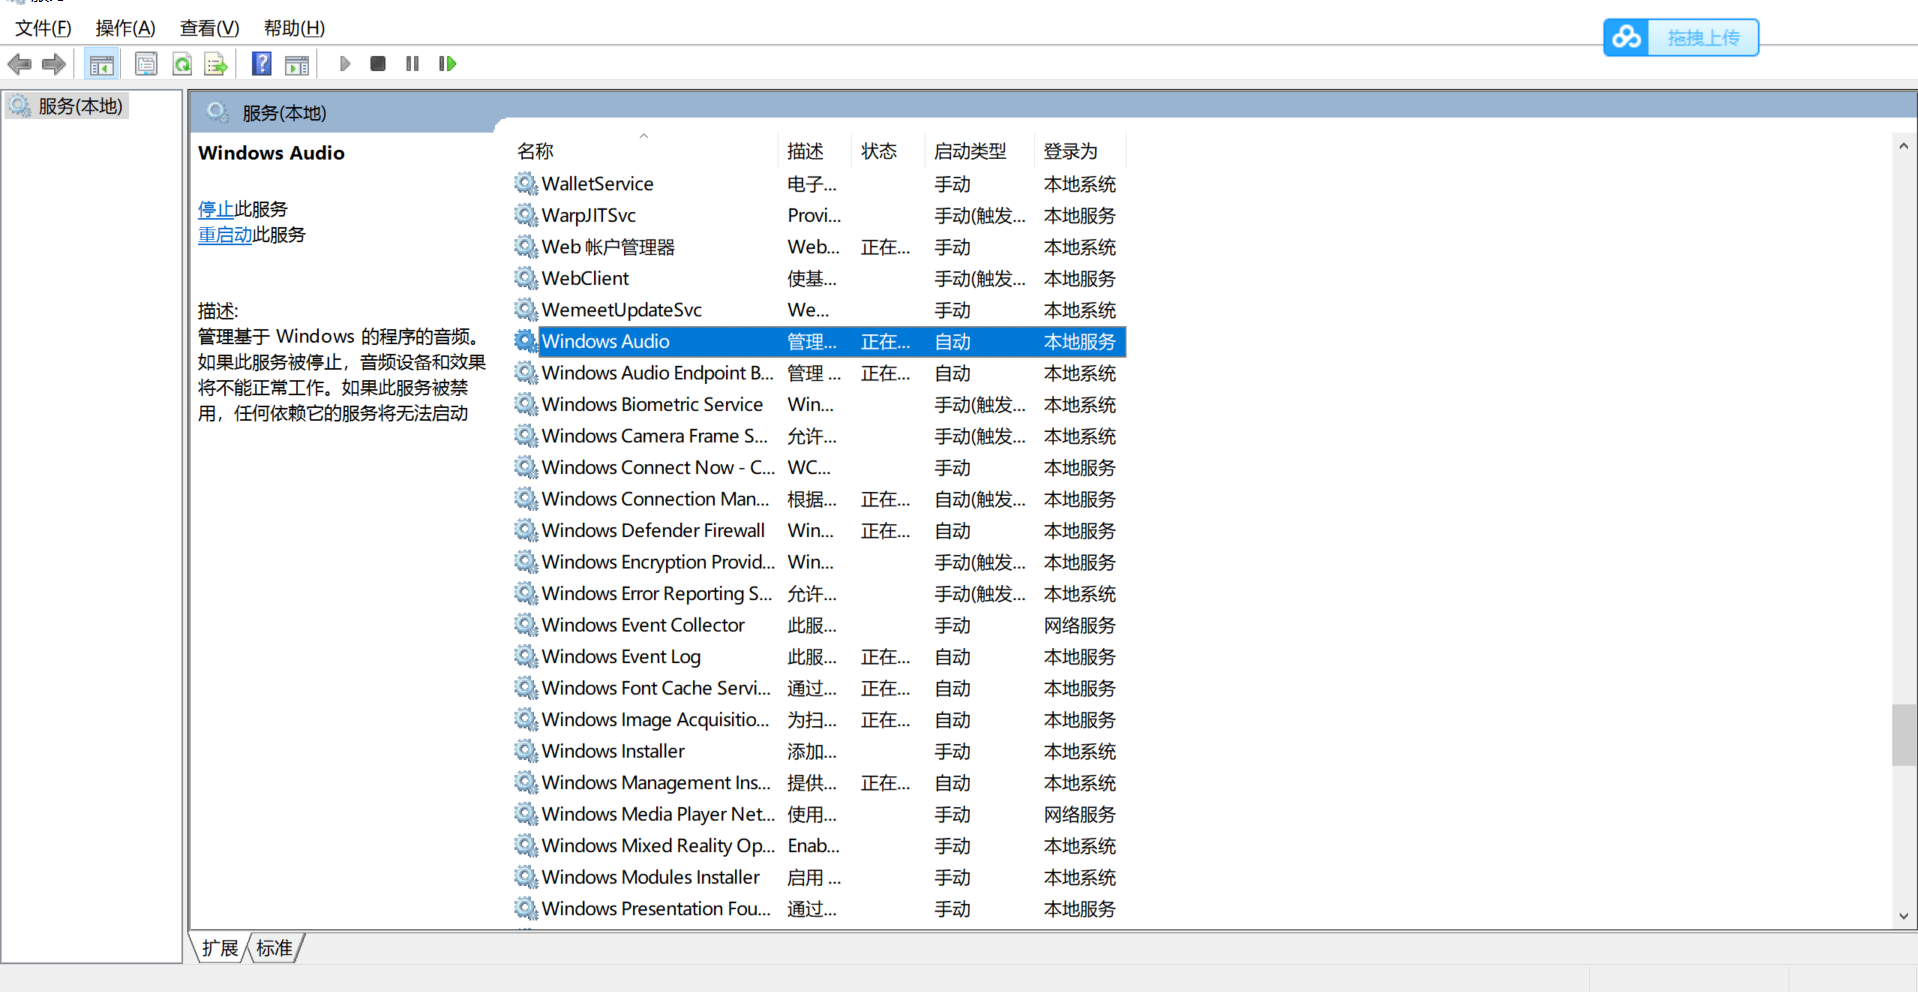1918x992 pixels.
Task: Click the gear icon of Windows Biometric Service
Action: [x=526, y=404]
